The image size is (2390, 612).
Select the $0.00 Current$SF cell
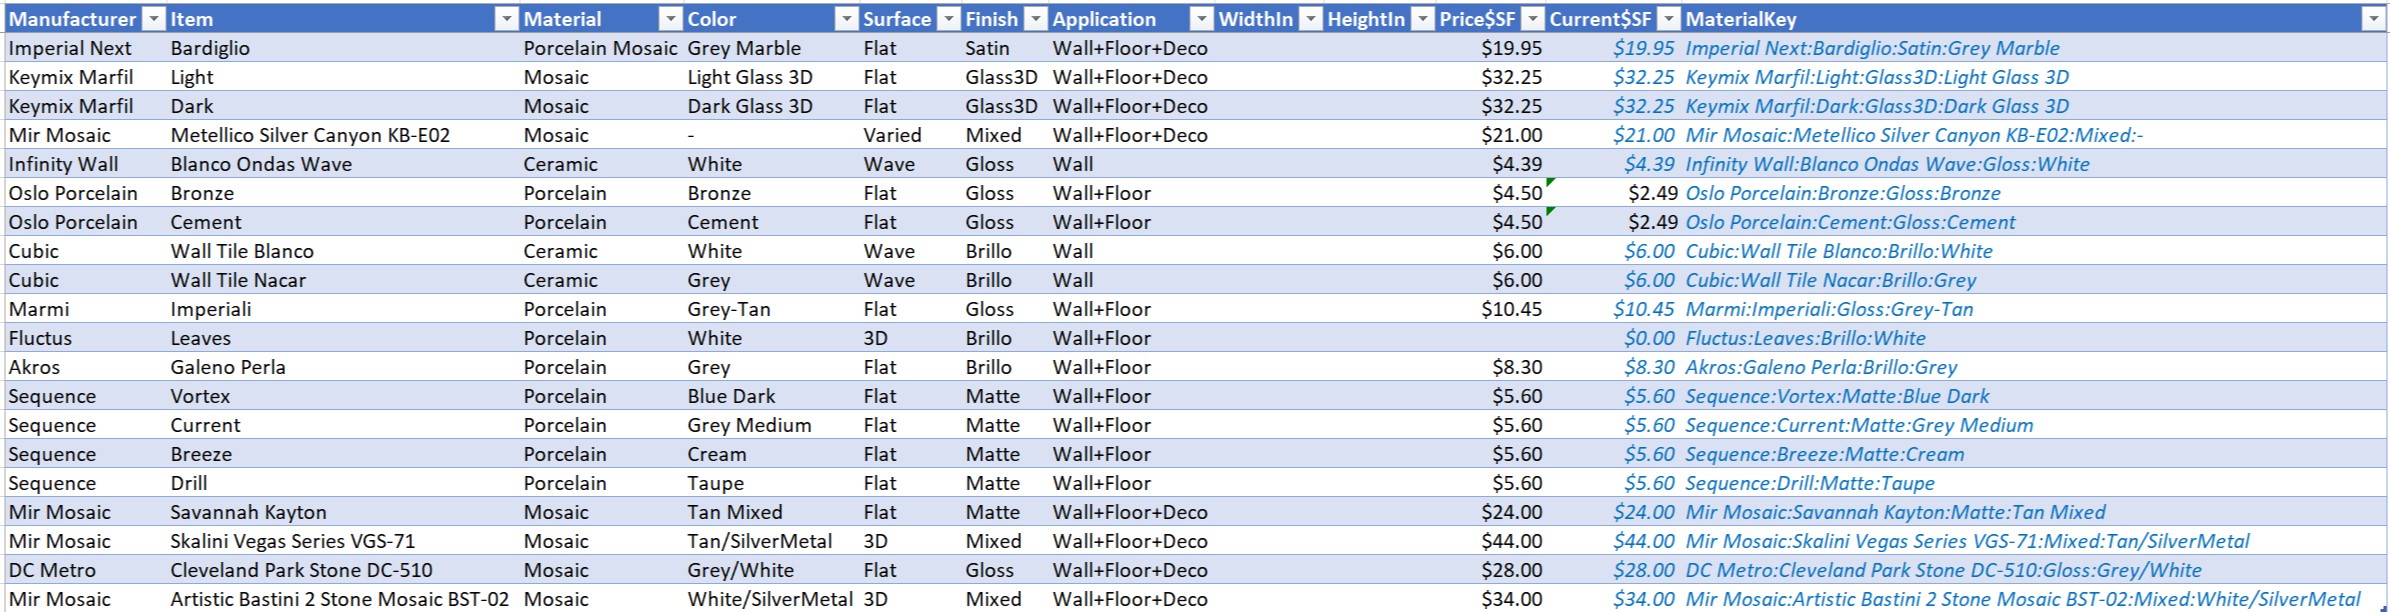coord(1613,338)
